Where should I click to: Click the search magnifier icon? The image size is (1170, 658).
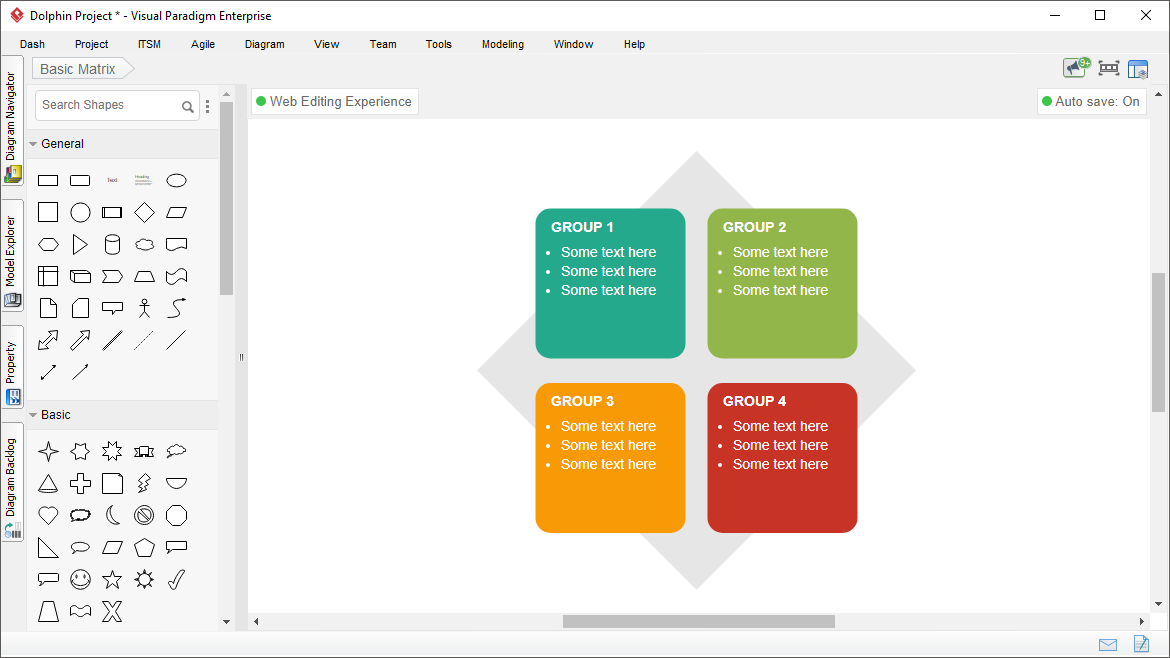[187, 107]
